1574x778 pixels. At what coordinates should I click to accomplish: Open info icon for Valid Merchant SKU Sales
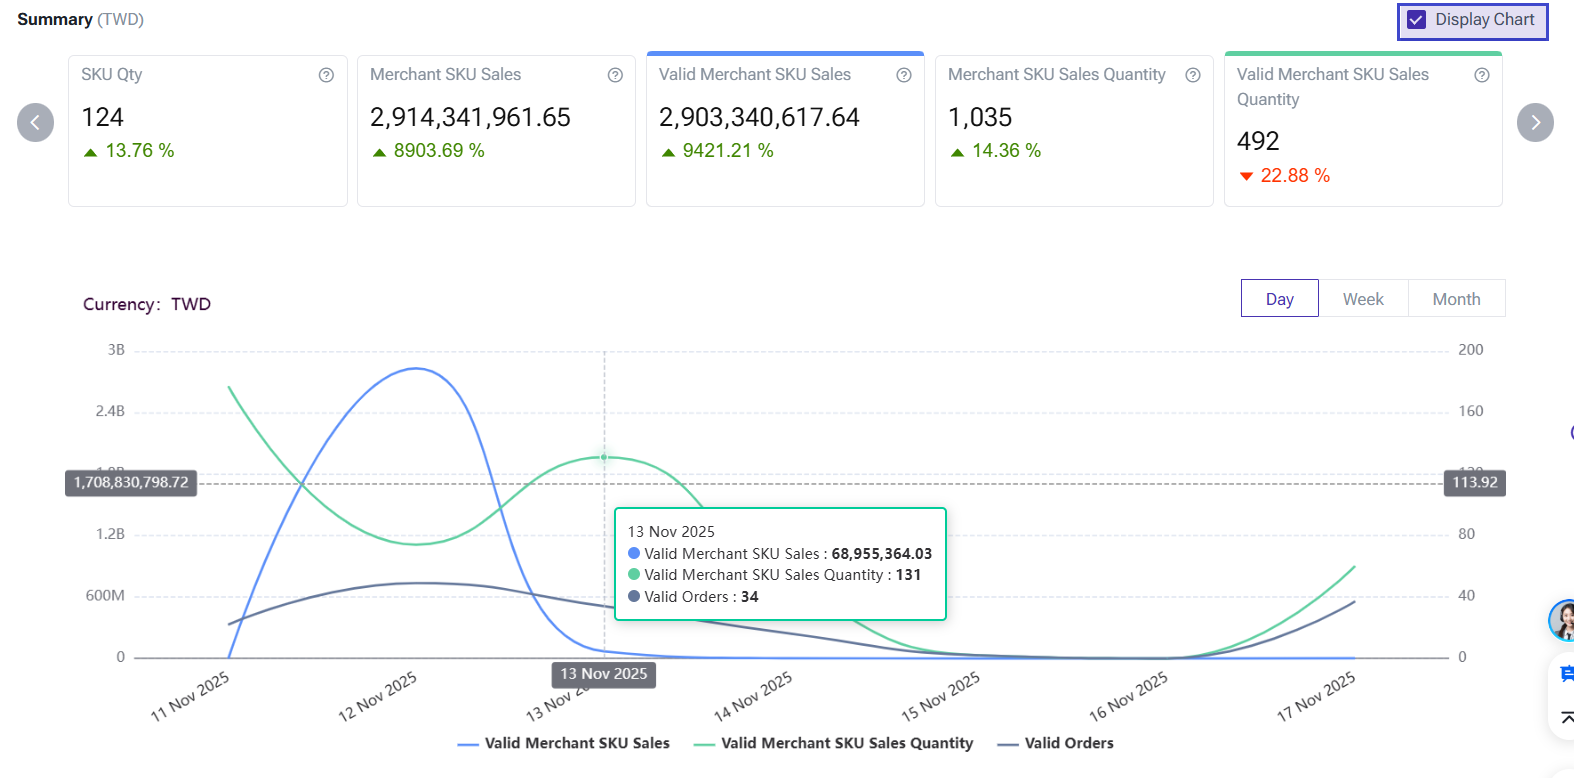(904, 75)
